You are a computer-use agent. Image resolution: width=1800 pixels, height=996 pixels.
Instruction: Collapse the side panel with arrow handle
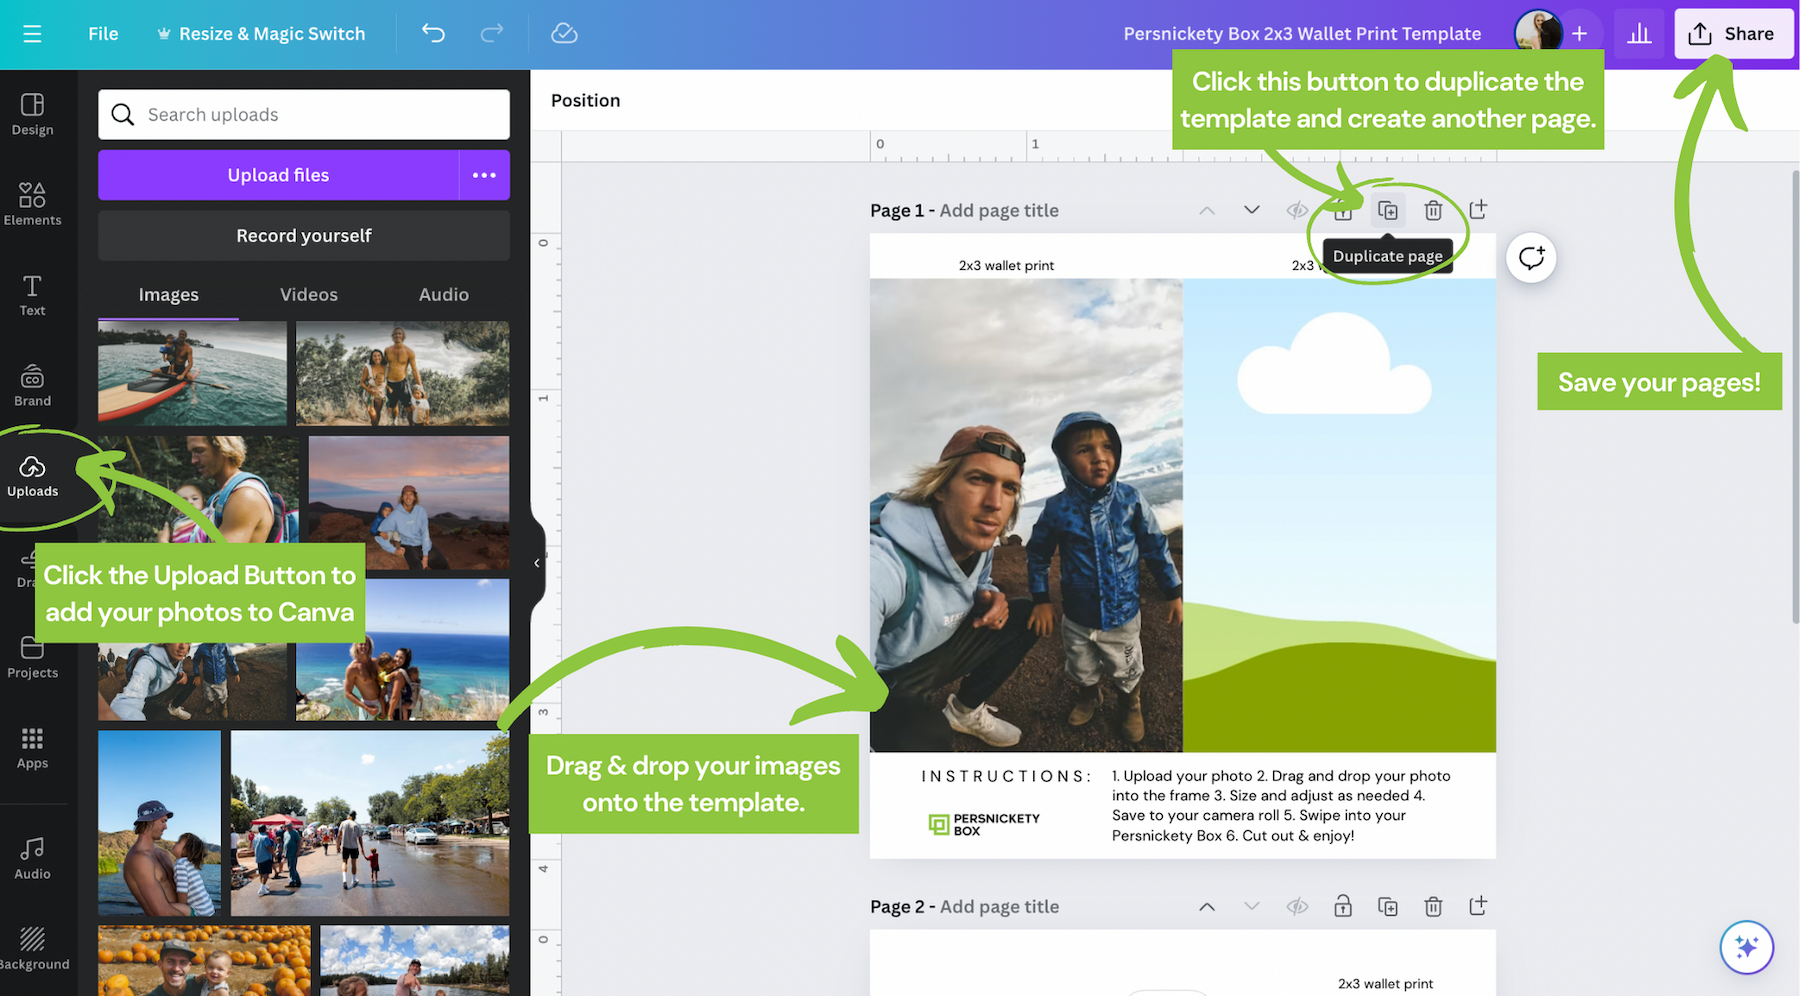537,563
